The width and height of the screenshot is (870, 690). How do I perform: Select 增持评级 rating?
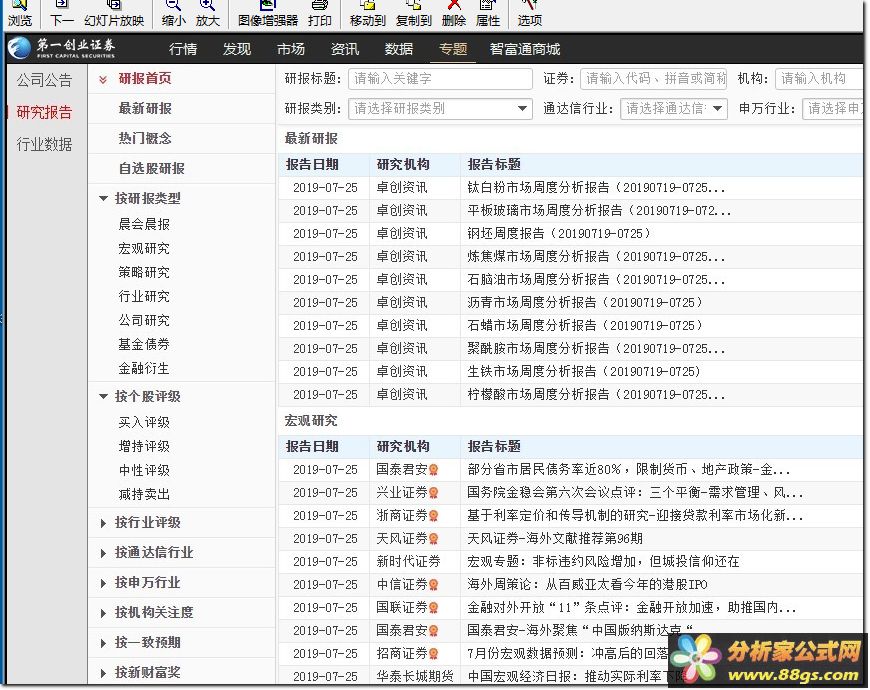pyautogui.click(x=144, y=446)
